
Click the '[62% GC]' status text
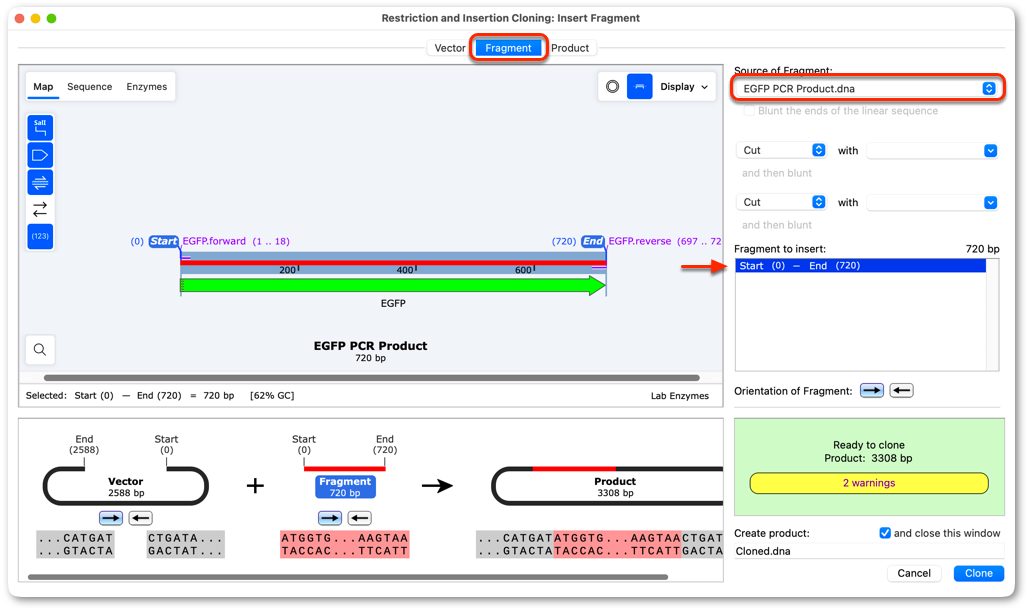point(272,396)
